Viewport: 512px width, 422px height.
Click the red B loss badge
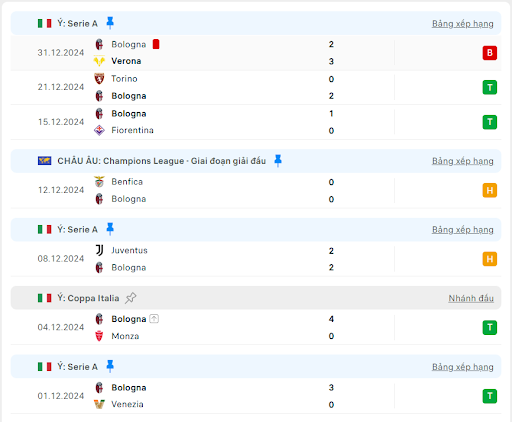tap(490, 53)
